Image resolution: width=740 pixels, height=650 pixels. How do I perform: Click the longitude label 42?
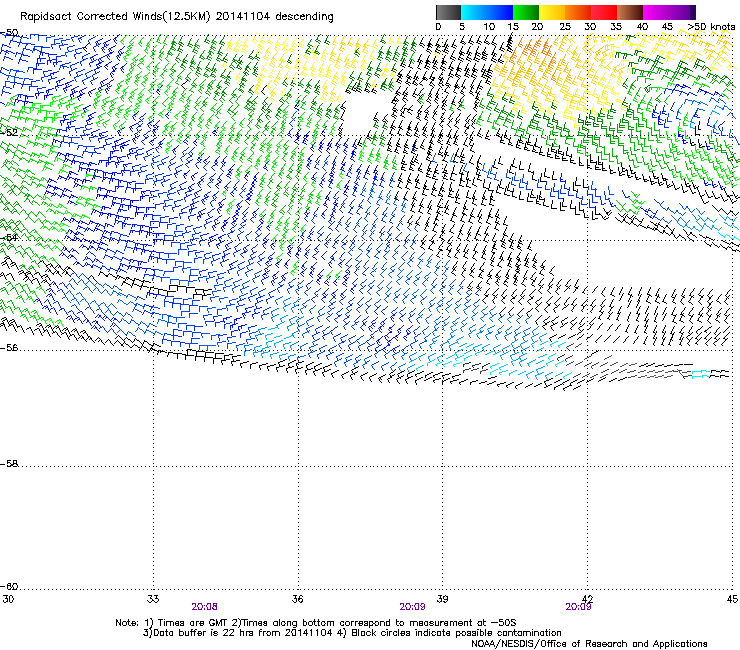pos(587,599)
